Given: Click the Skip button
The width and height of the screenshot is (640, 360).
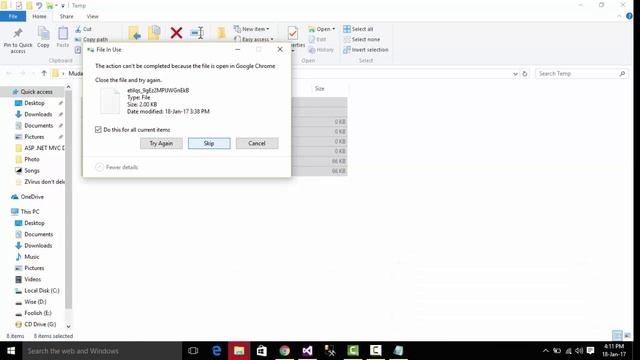Looking at the screenshot, I should pyautogui.click(x=209, y=143).
